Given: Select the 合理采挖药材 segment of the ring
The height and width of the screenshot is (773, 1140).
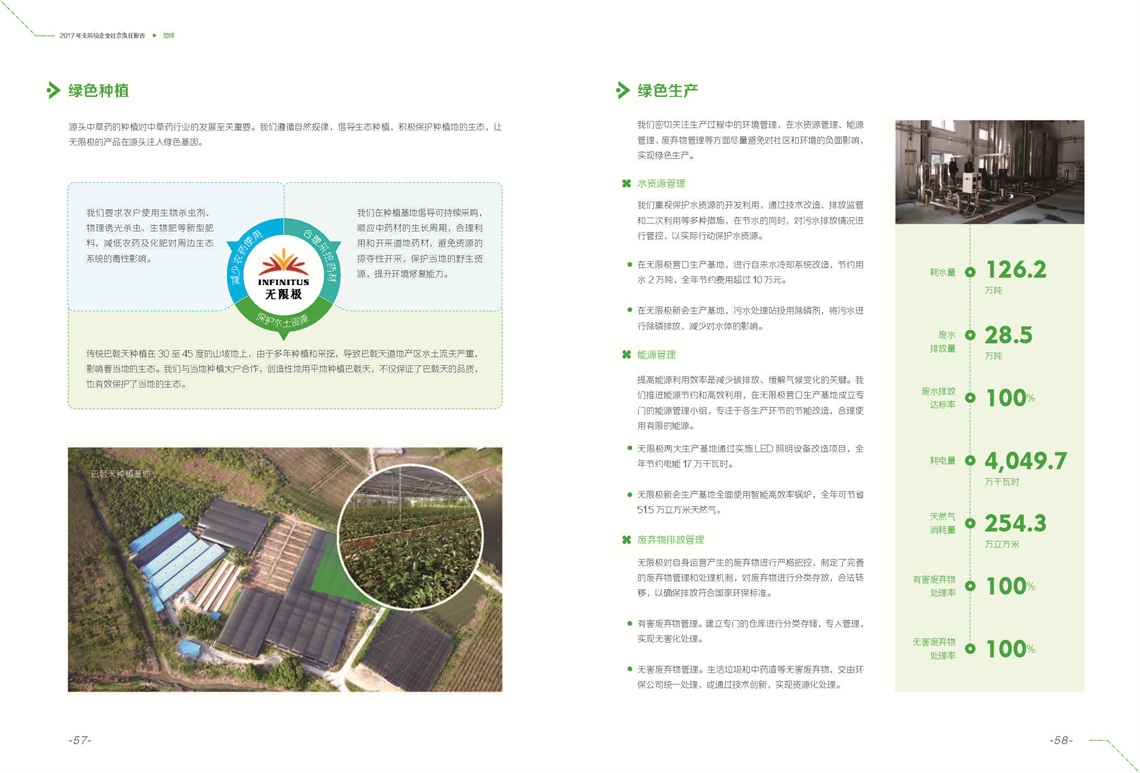Looking at the screenshot, I should click(x=321, y=255).
